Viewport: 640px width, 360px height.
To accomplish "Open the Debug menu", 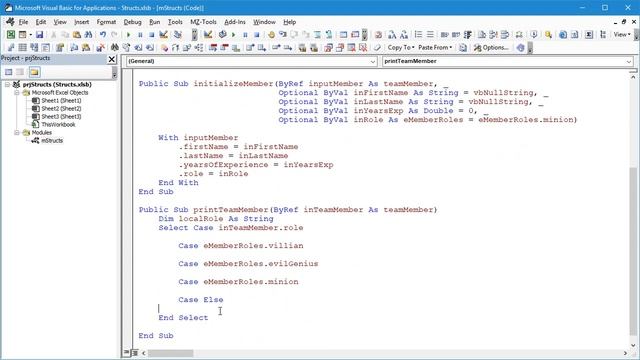I will click(x=132, y=22).
